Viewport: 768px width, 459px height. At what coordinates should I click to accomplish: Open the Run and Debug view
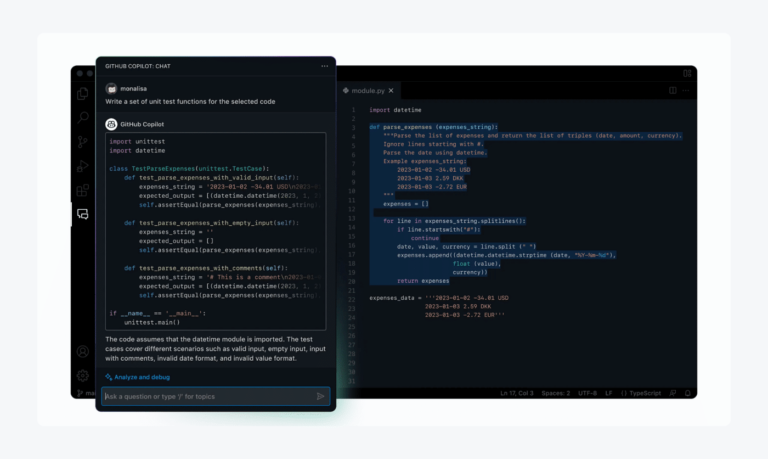(x=83, y=165)
